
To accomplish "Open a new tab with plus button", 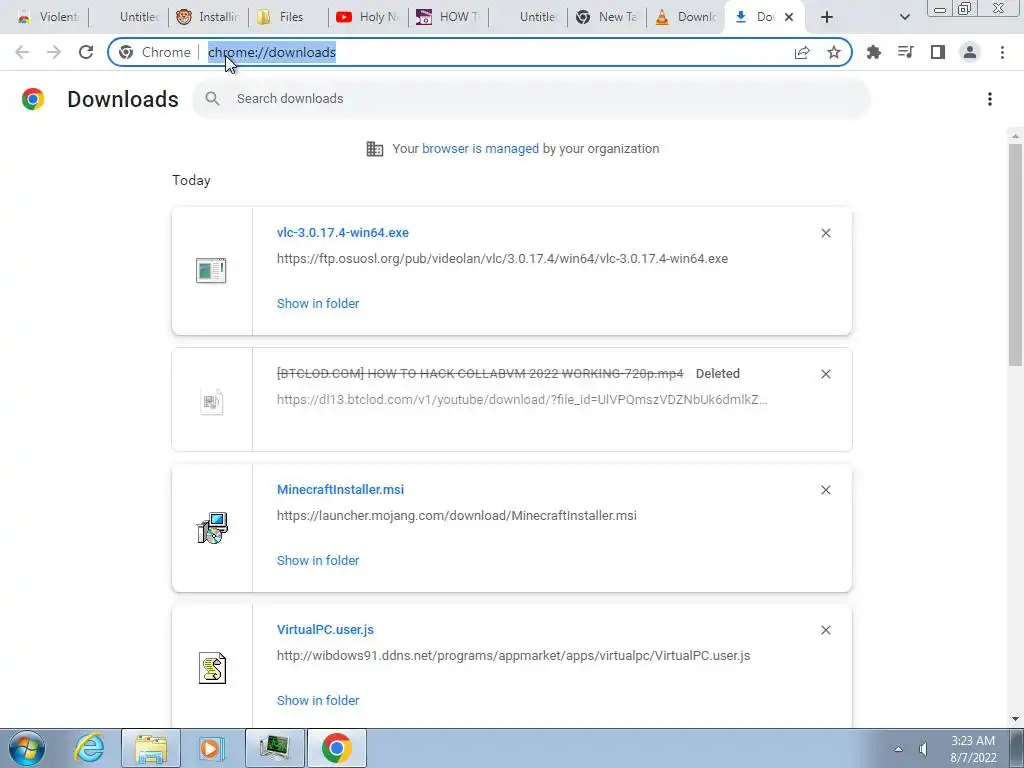I will [827, 17].
